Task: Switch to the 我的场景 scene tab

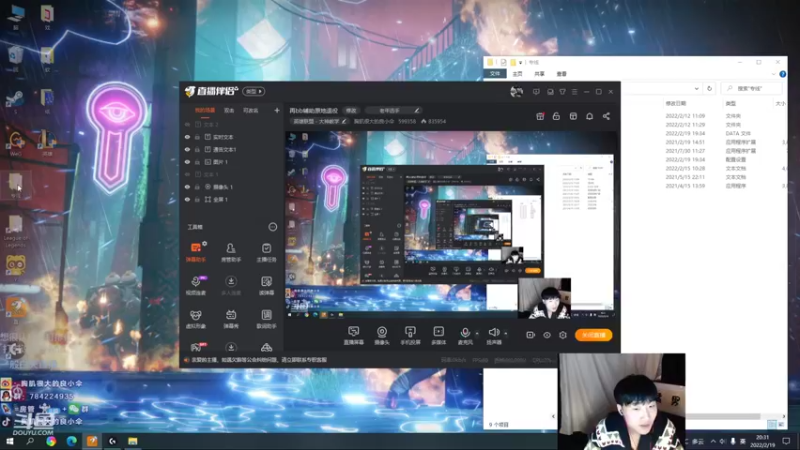Action: [x=205, y=110]
